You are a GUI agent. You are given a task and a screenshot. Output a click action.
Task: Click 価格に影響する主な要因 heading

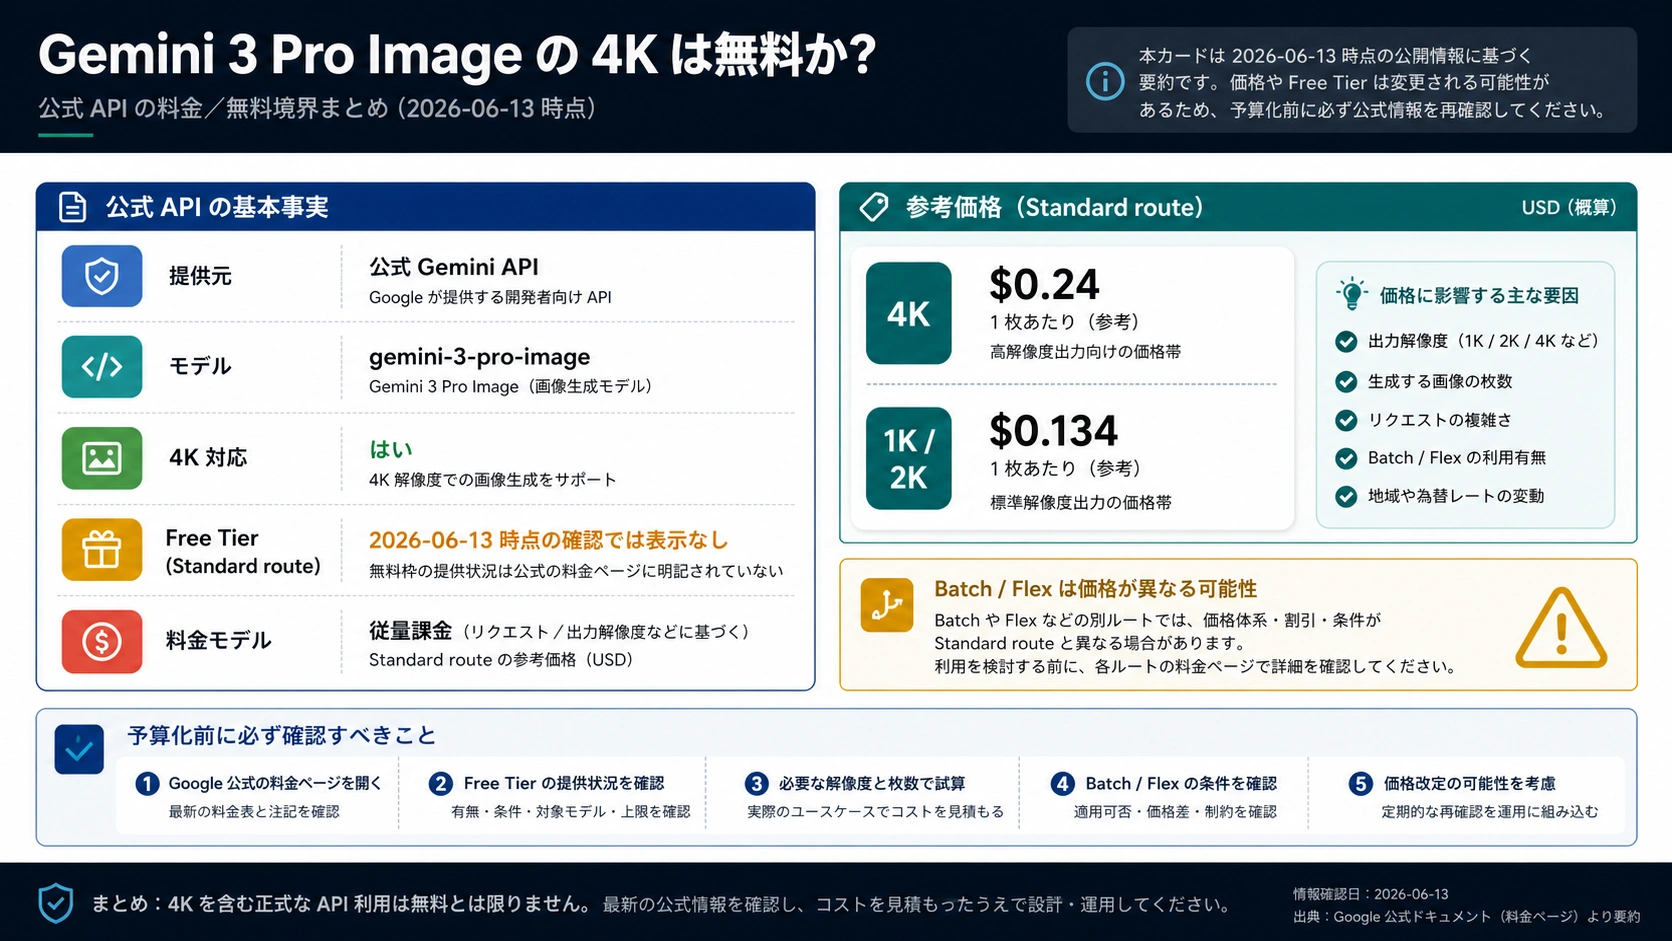[x=1479, y=295]
